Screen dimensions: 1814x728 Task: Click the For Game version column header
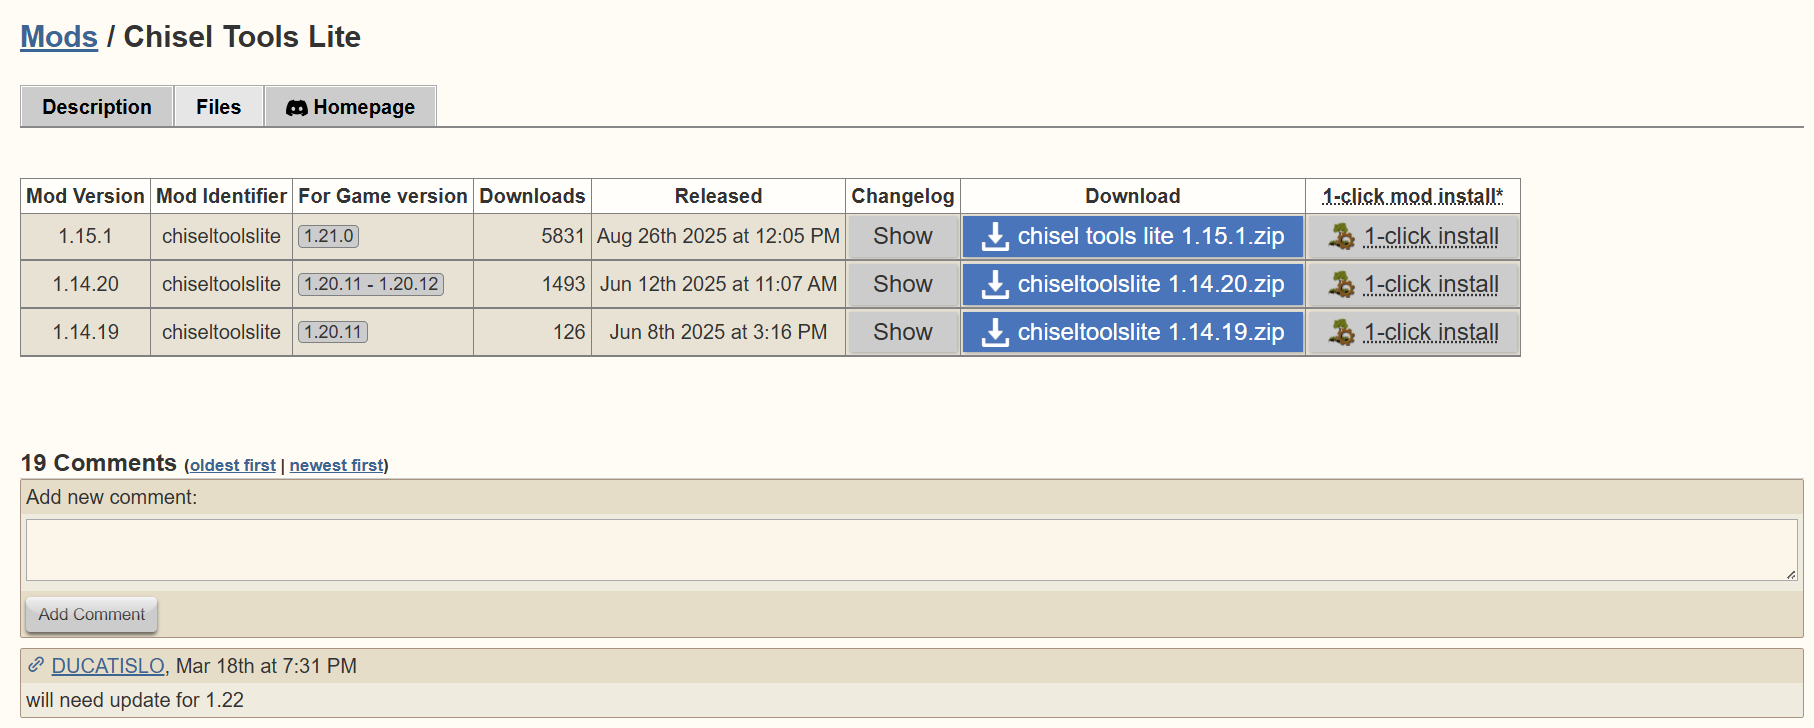pyautogui.click(x=383, y=197)
